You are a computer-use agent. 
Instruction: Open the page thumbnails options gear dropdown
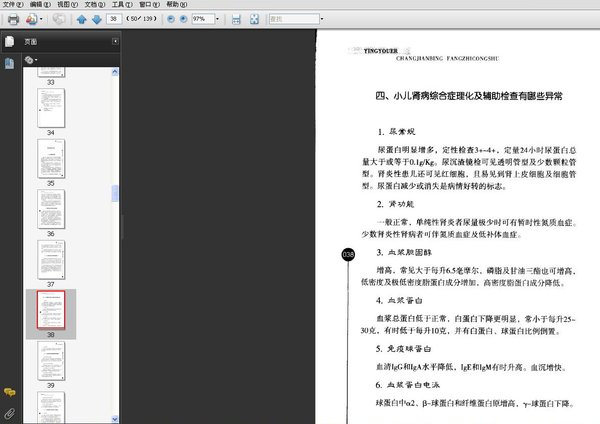pyautogui.click(x=31, y=60)
